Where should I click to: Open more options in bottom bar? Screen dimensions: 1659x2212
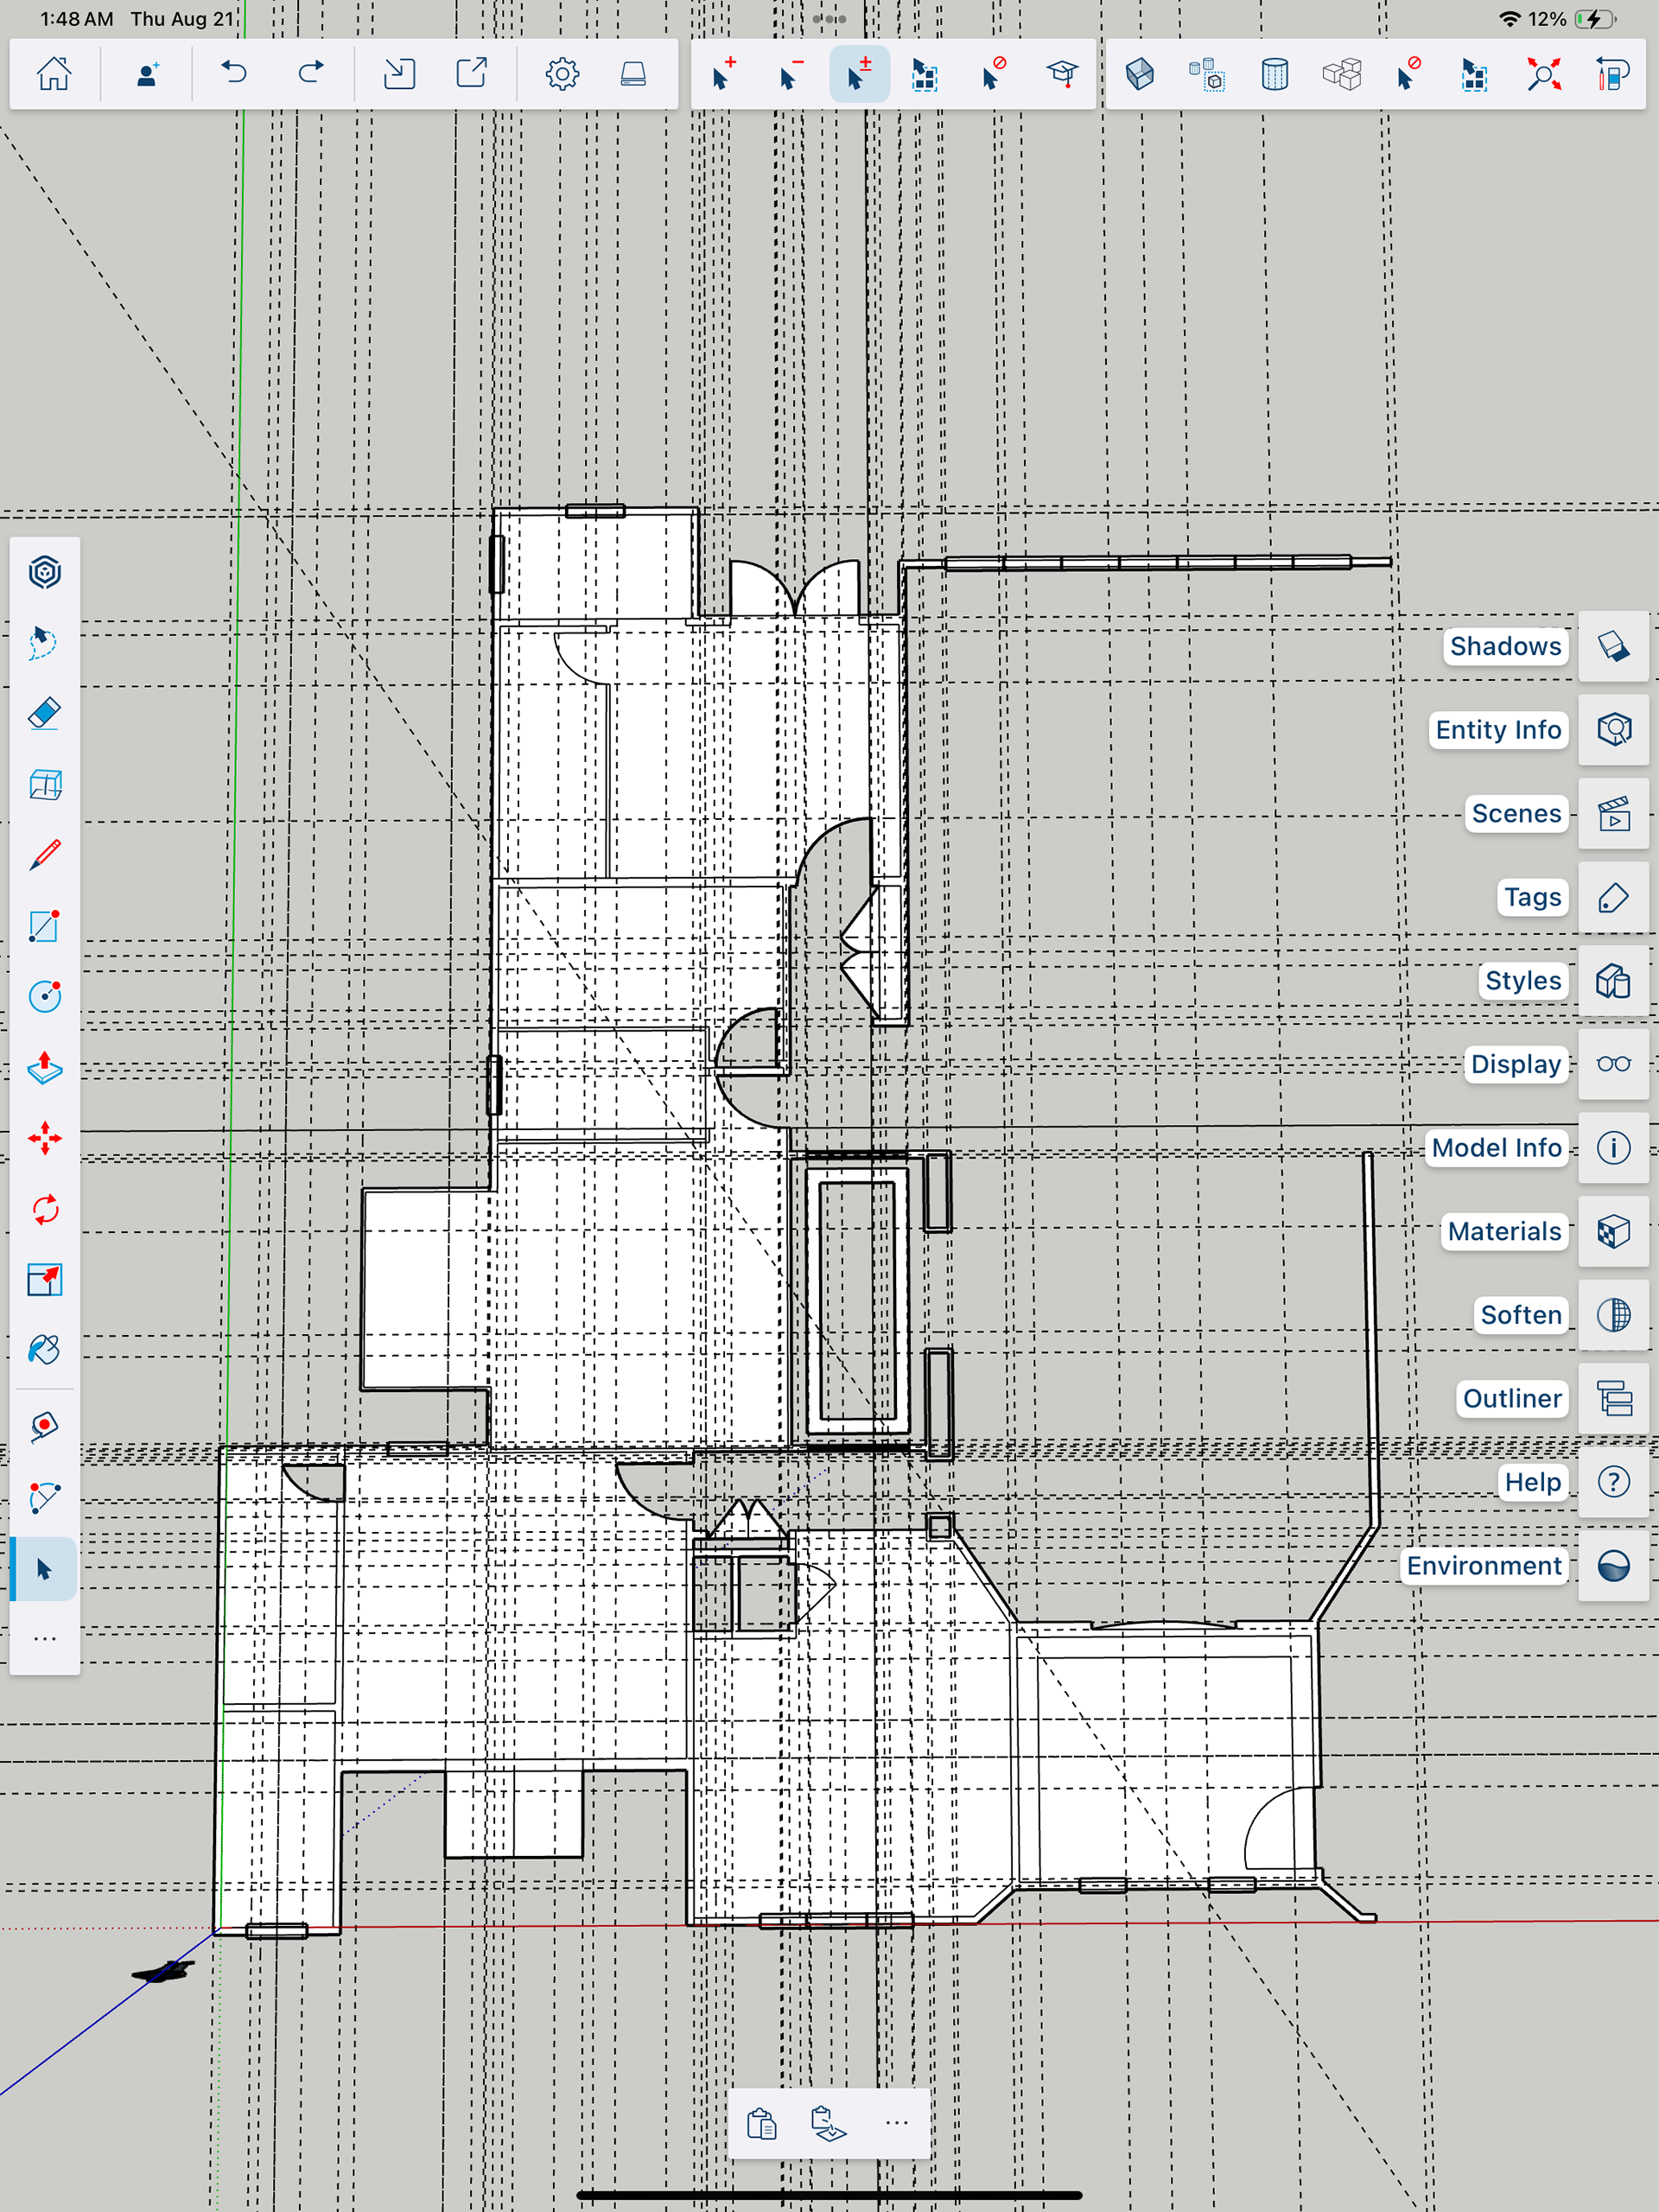896,2122
